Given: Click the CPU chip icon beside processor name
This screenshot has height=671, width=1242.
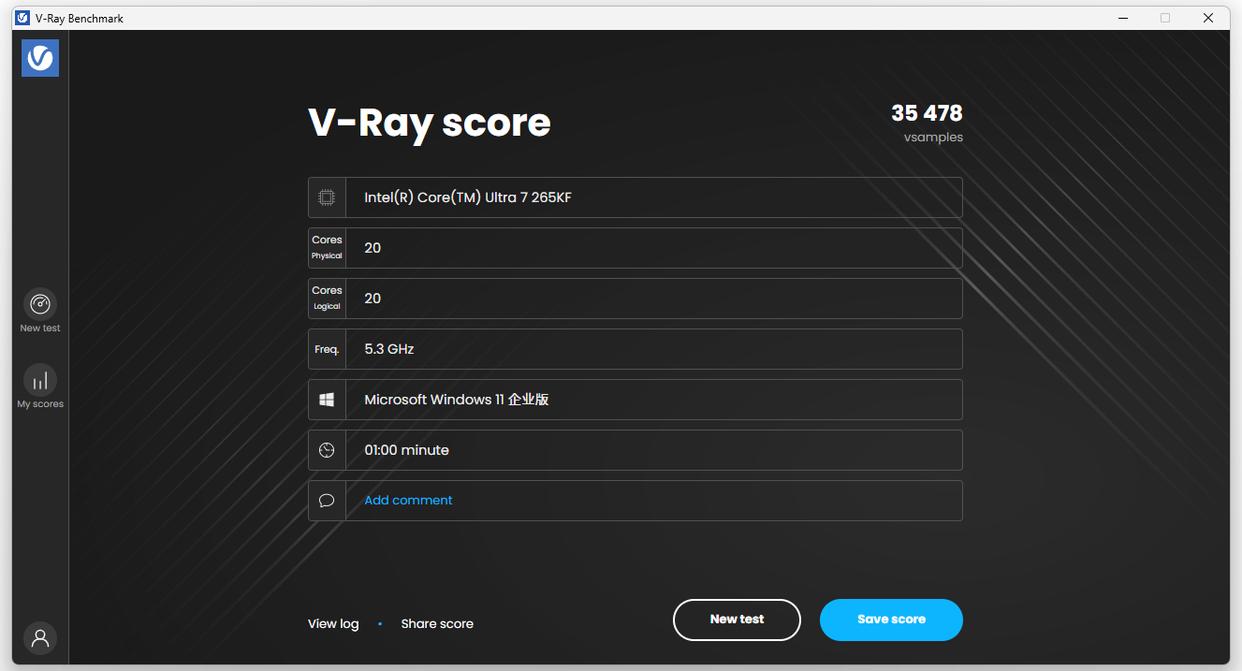Looking at the screenshot, I should 327,198.
